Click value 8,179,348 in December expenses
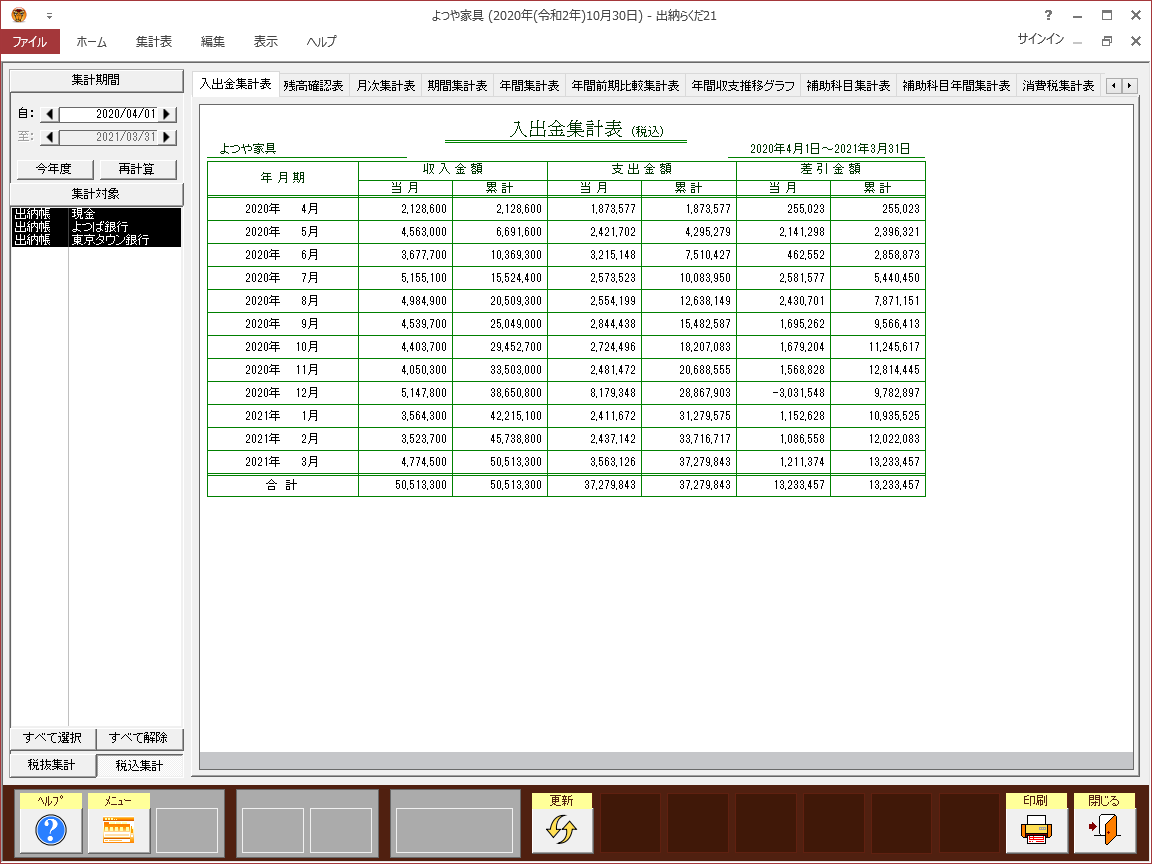The image size is (1152, 864). [x=613, y=393]
